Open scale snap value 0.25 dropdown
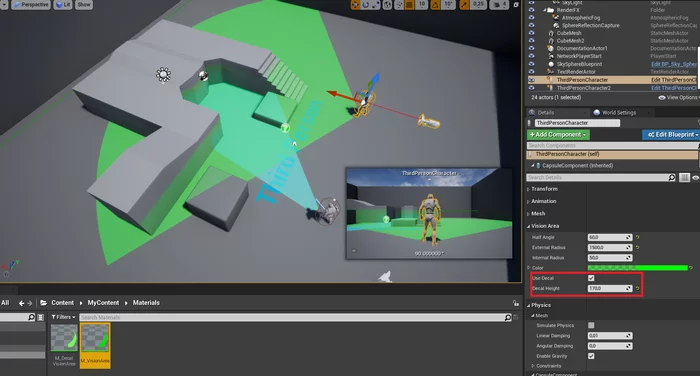 pyautogui.click(x=478, y=4)
